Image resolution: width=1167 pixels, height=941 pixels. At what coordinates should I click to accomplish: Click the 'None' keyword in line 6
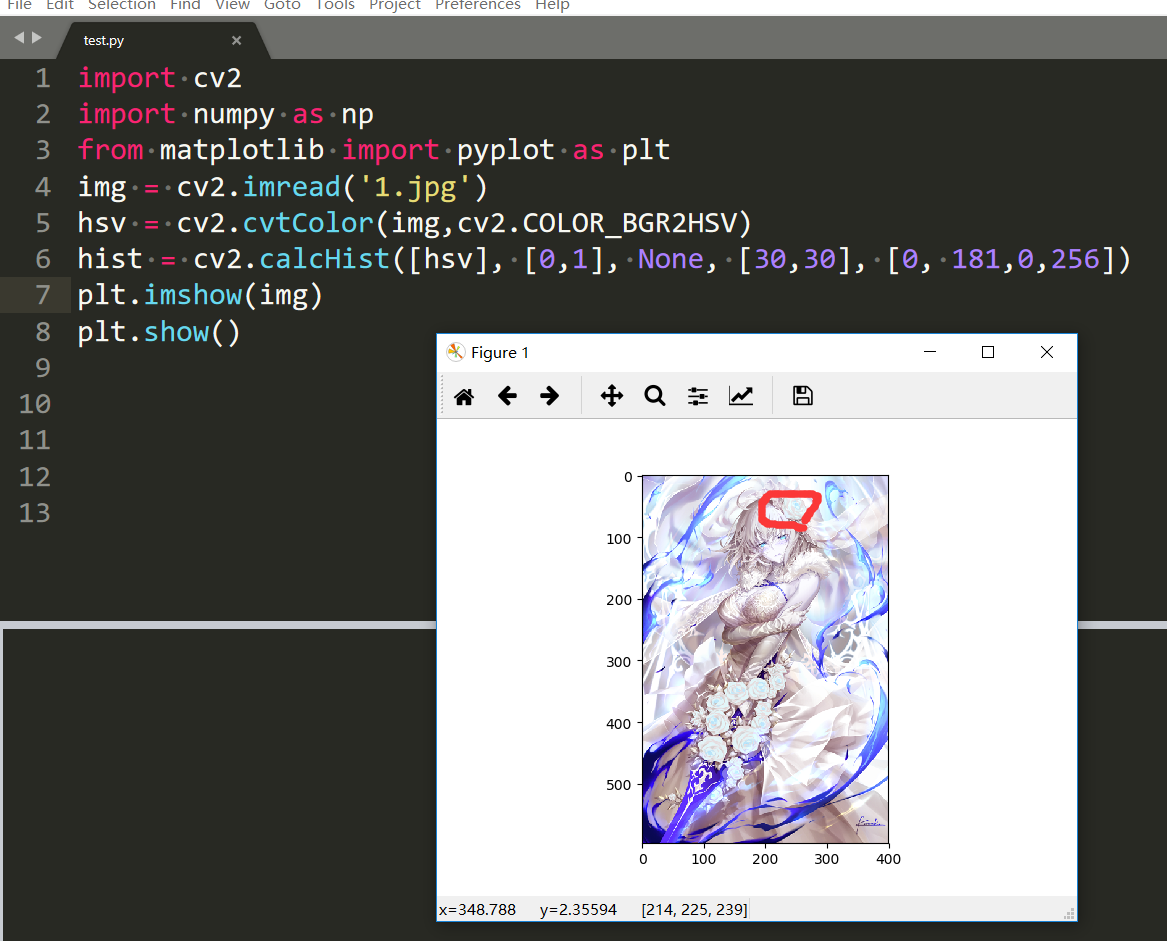[x=671, y=259]
